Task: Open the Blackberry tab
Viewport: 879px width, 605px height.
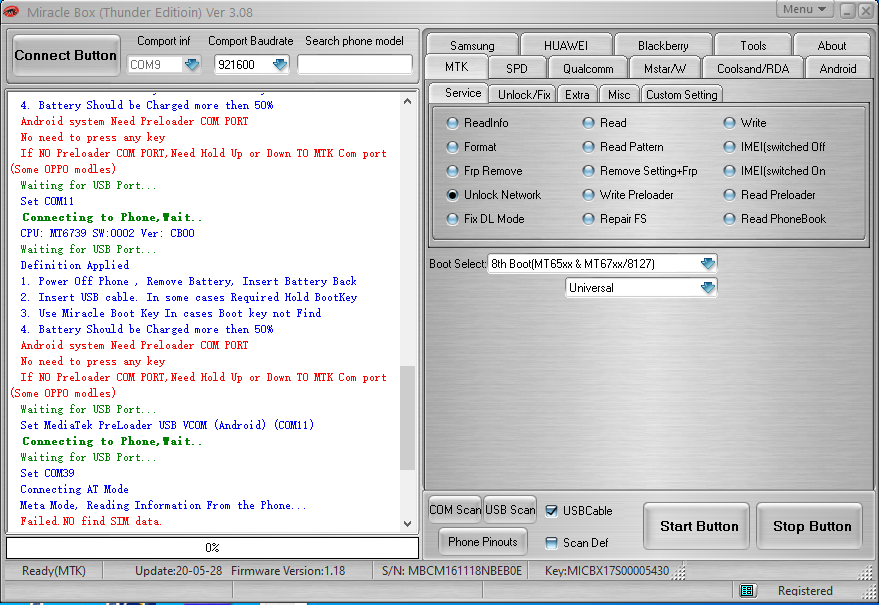Action: tap(663, 45)
